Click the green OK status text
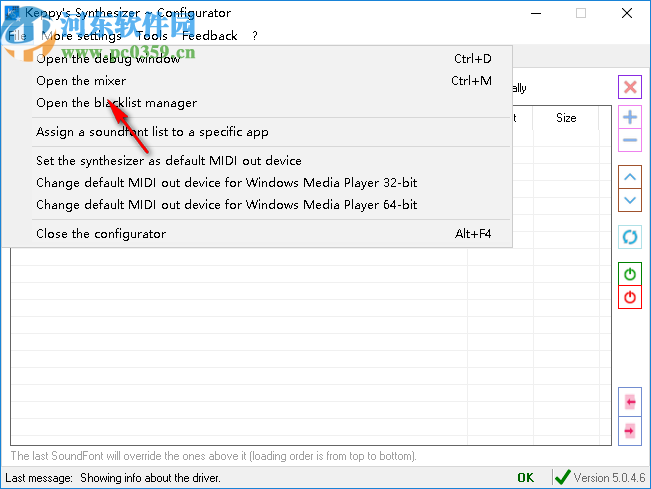The width and height of the screenshot is (651, 489). pos(526,478)
